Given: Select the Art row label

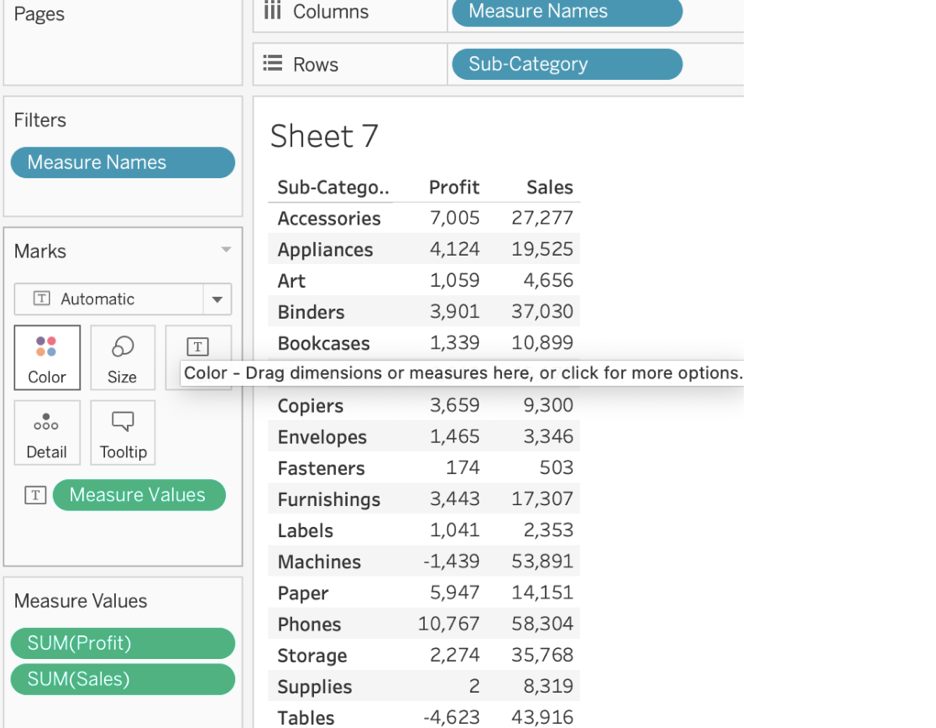Looking at the screenshot, I should tap(291, 280).
